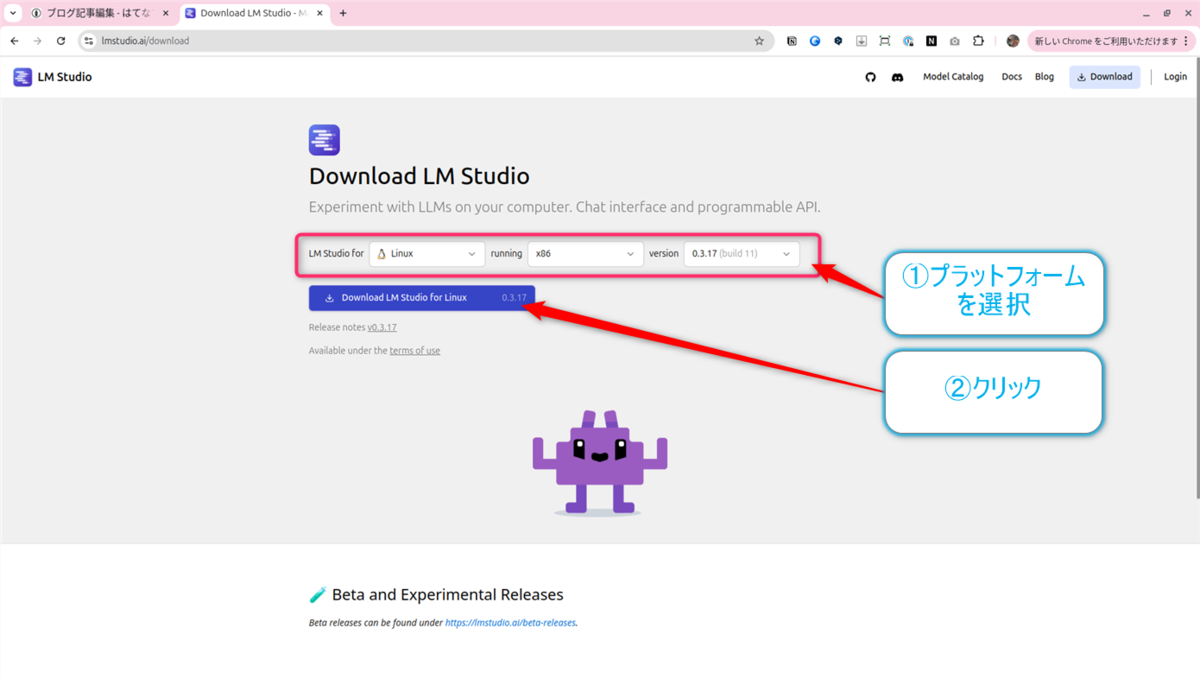Click the green screen-capture frame extension icon
This screenshot has height=679, width=1200.
click(885, 41)
